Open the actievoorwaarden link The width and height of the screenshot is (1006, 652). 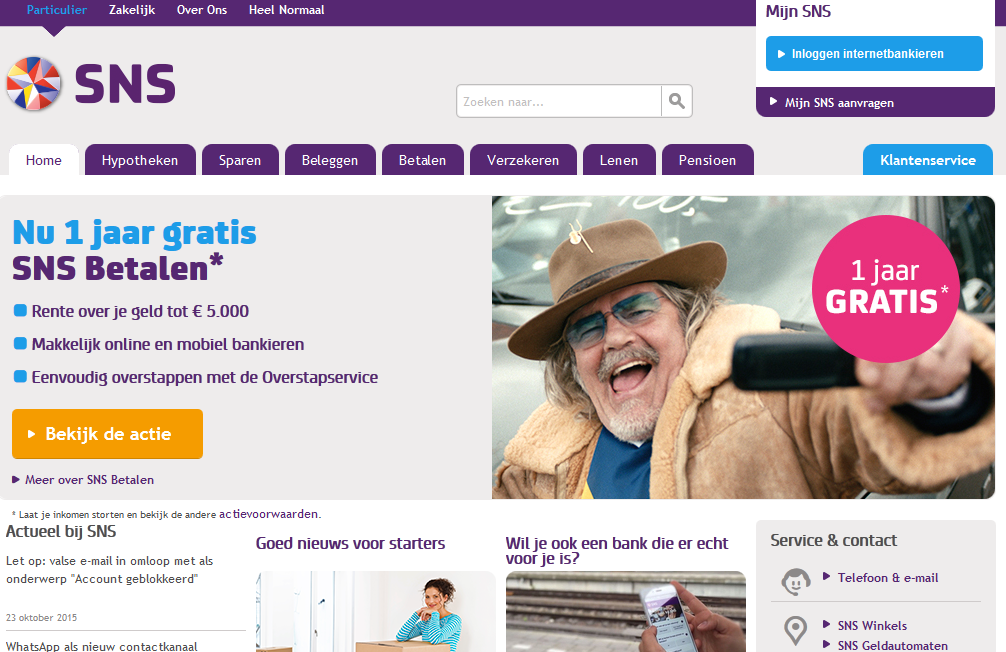click(269, 514)
